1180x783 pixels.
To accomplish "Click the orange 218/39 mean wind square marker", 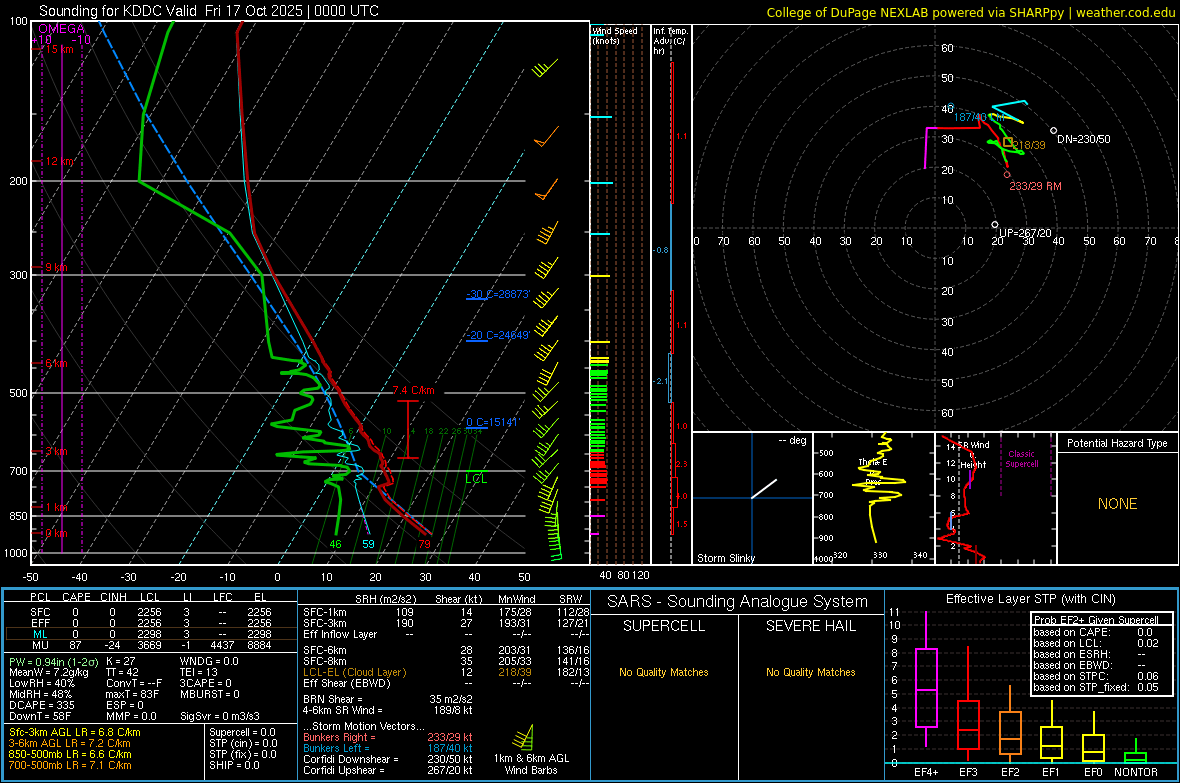I will 1008,142.
